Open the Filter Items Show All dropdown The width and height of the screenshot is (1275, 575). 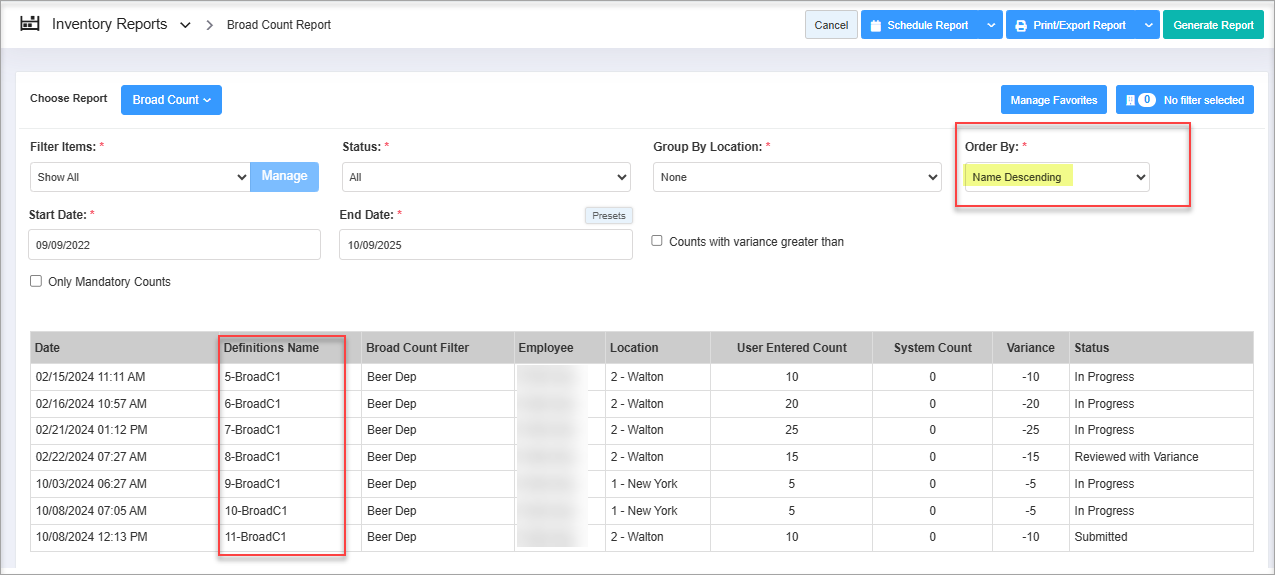[x=140, y=177]
